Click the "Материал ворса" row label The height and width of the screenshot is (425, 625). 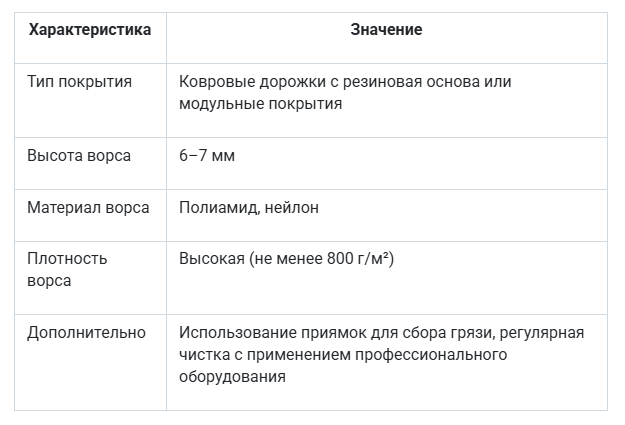[88, 208]
